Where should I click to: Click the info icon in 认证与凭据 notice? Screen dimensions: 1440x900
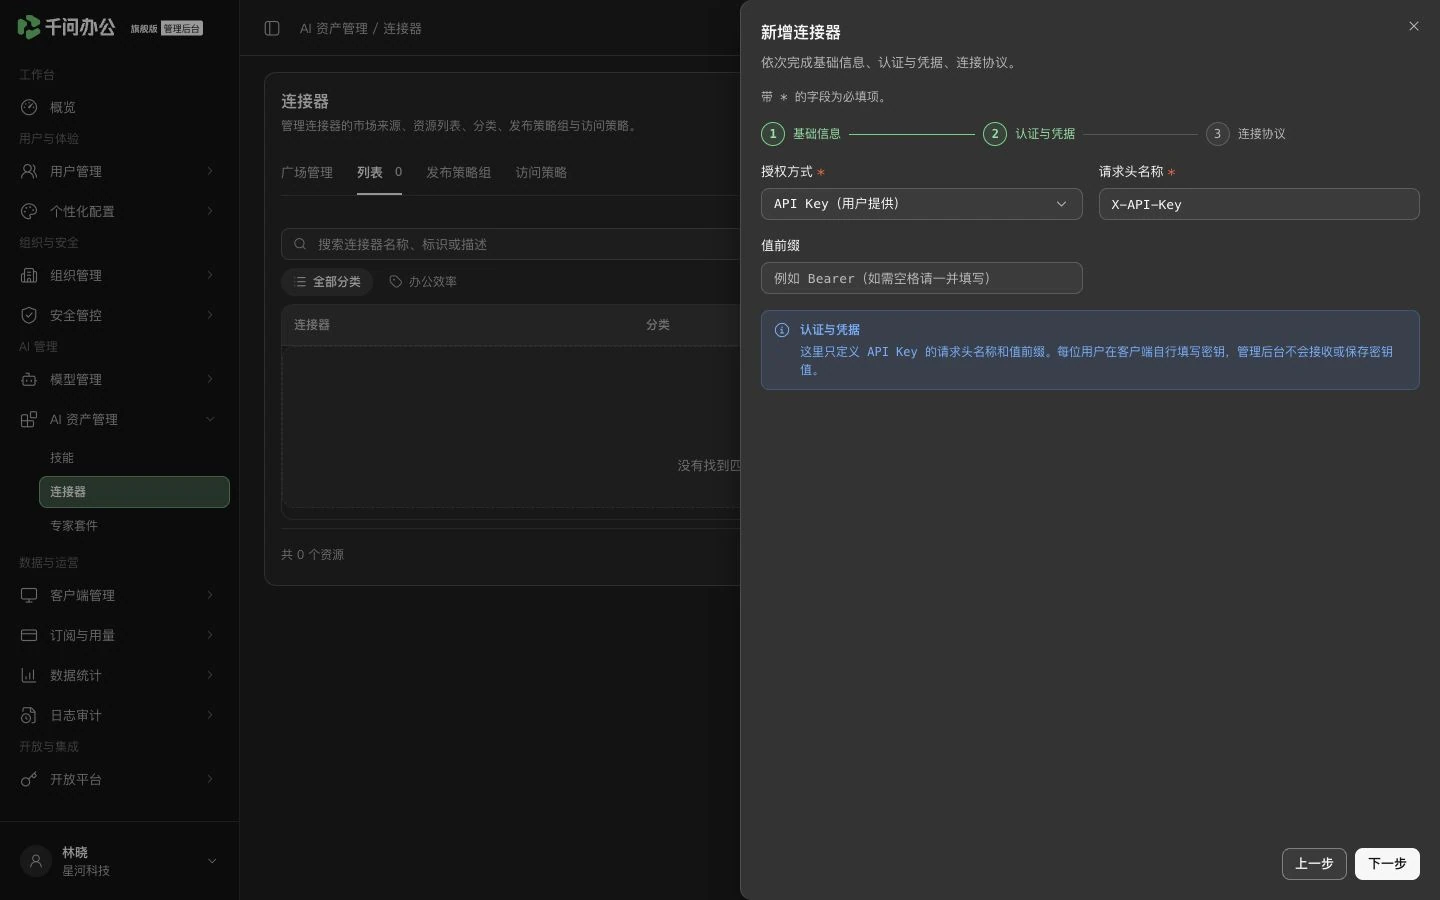(782, 330)
